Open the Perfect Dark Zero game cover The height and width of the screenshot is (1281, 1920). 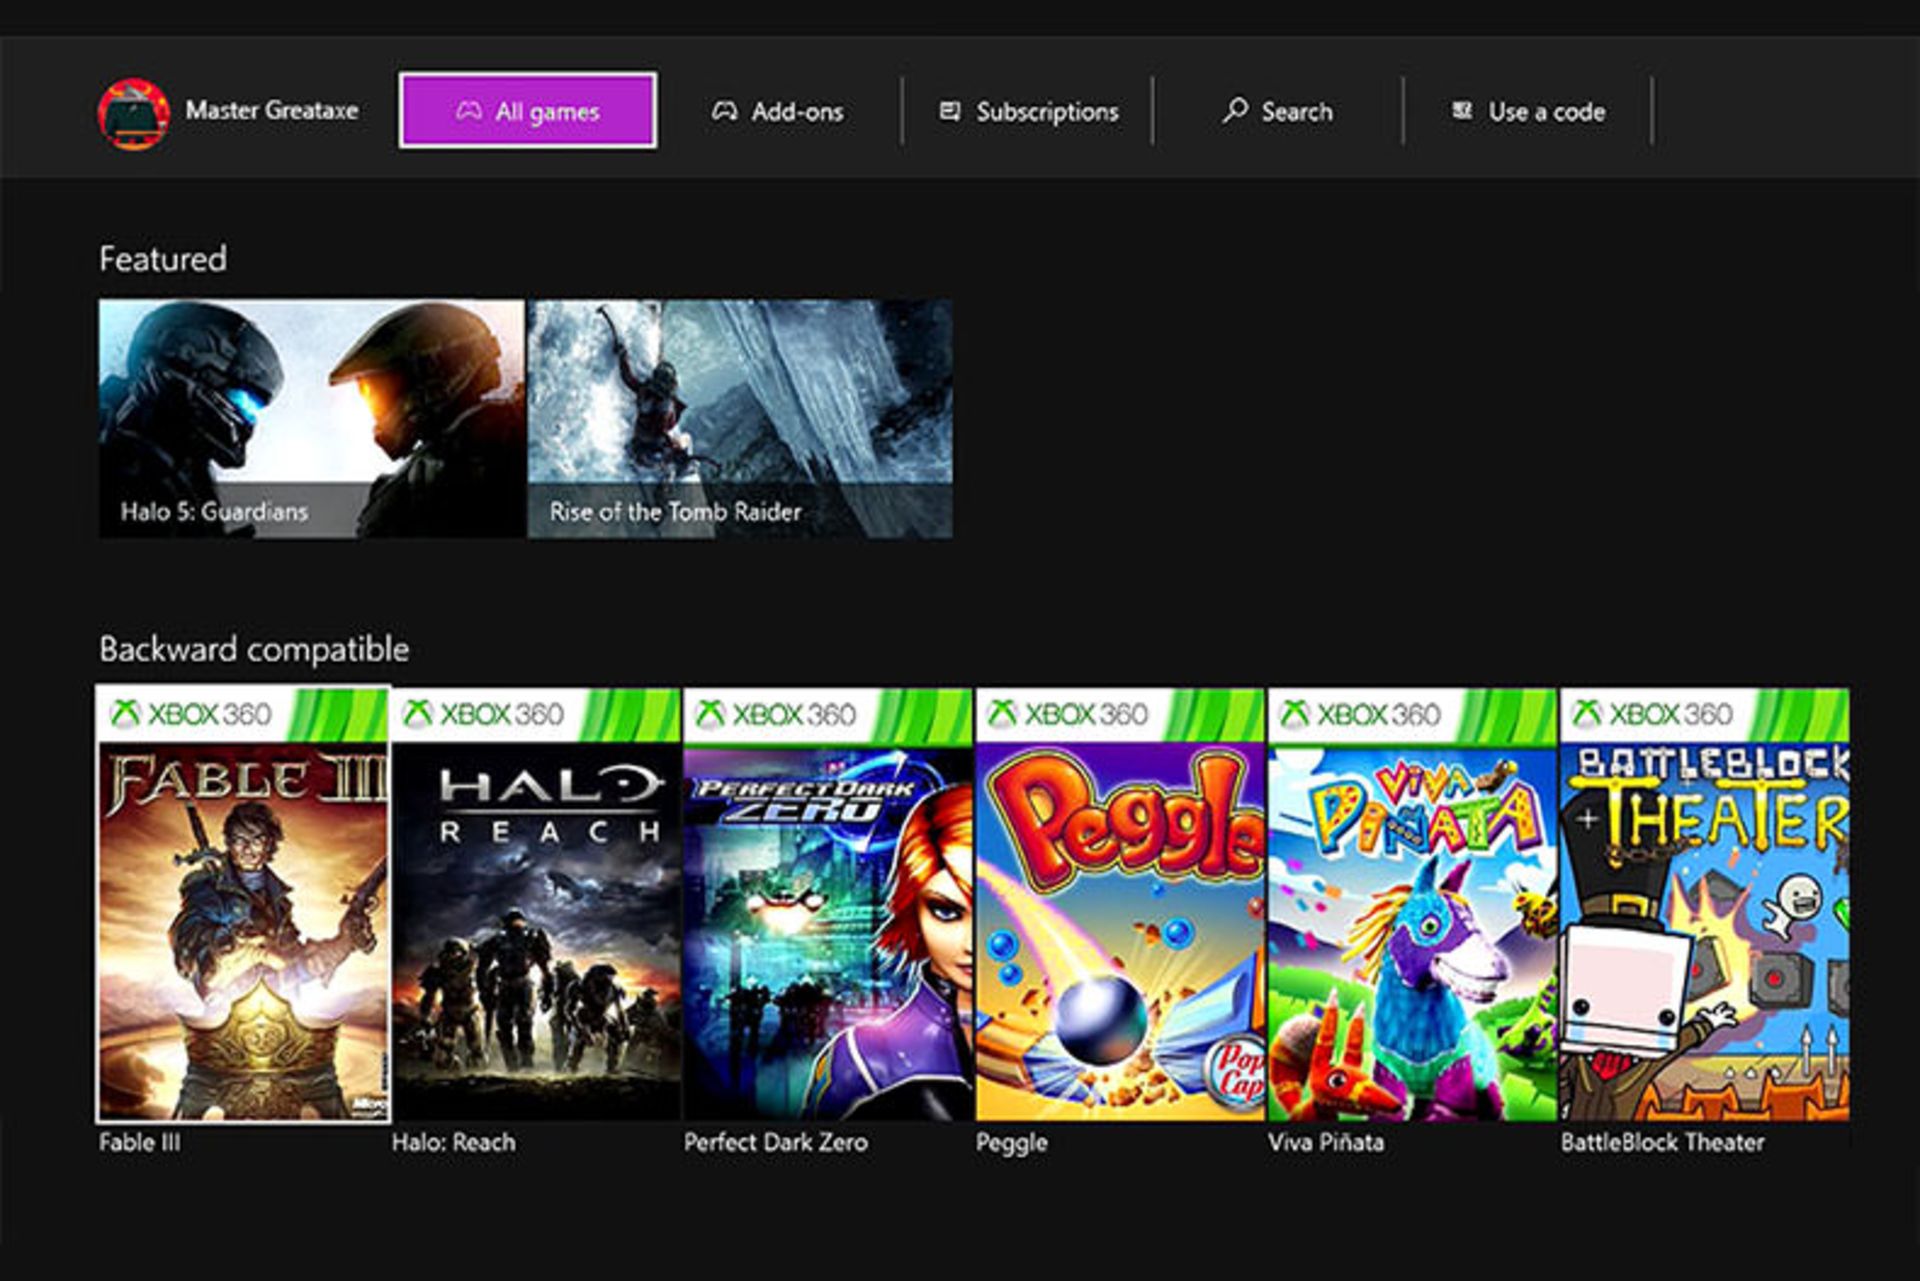(x=828, y=904)
